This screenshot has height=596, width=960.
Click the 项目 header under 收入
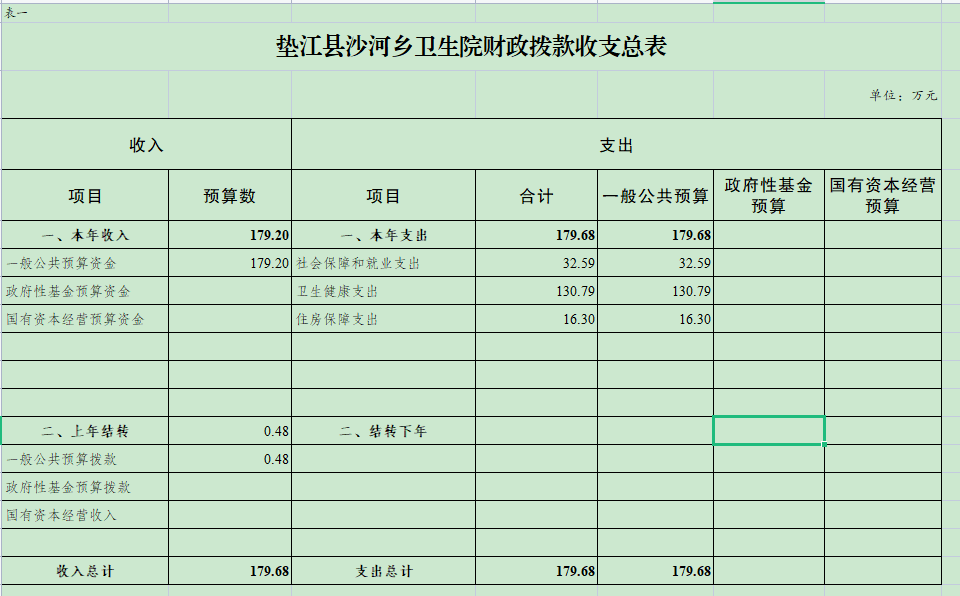click(x=85, y=195)
